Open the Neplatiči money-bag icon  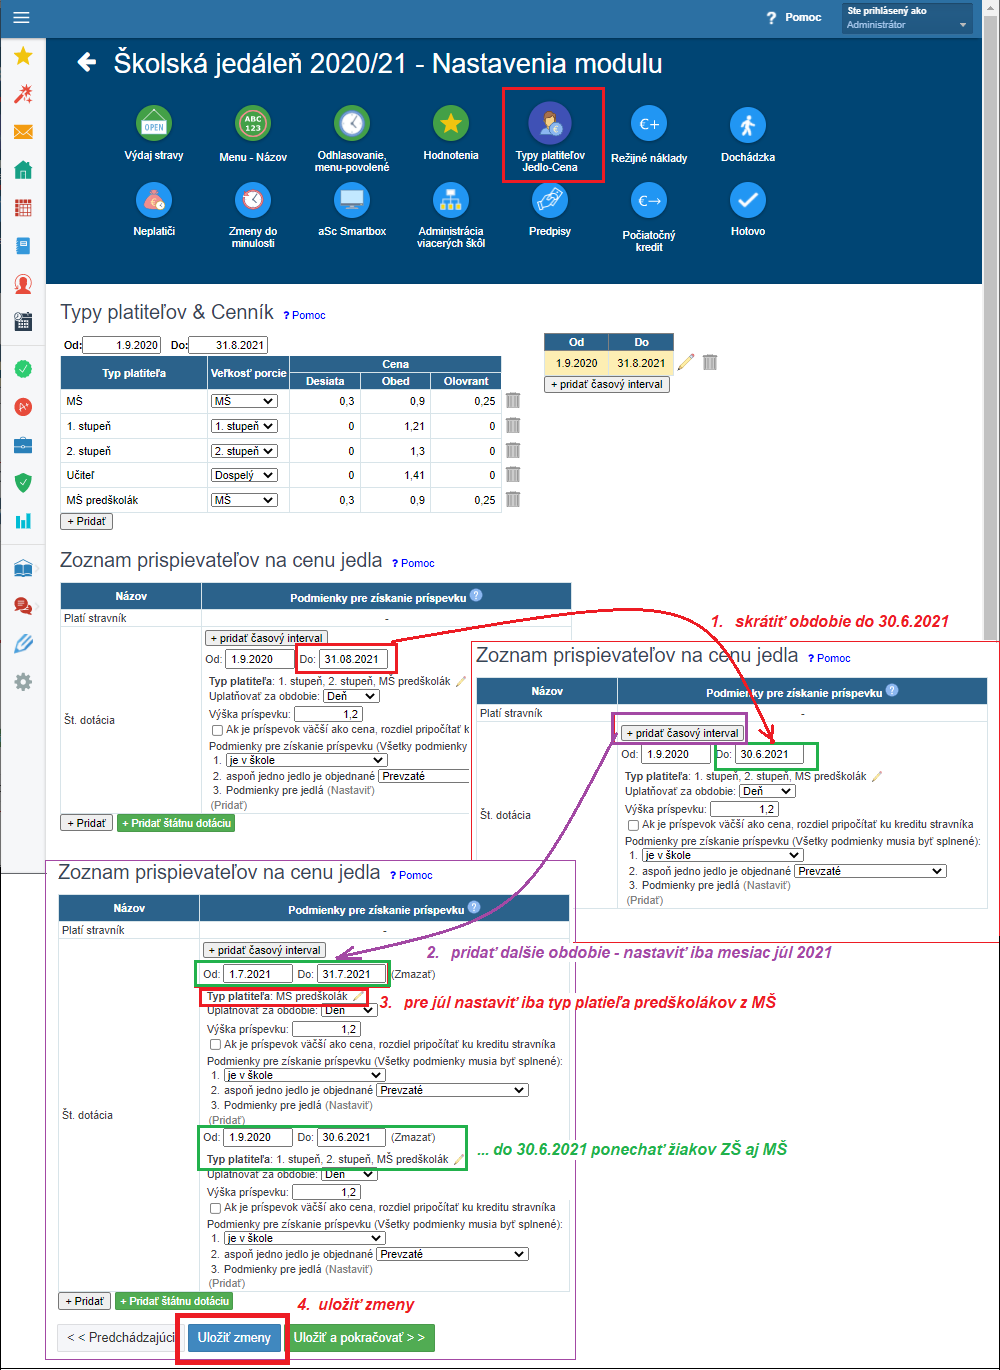[x=154, y=200]
